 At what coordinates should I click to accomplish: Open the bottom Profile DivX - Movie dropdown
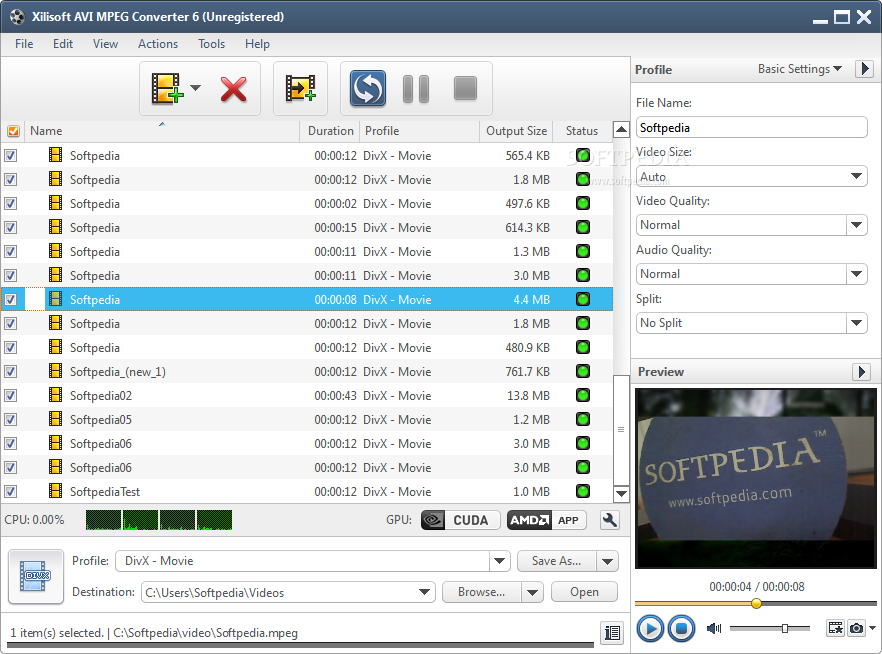point(499,561)
